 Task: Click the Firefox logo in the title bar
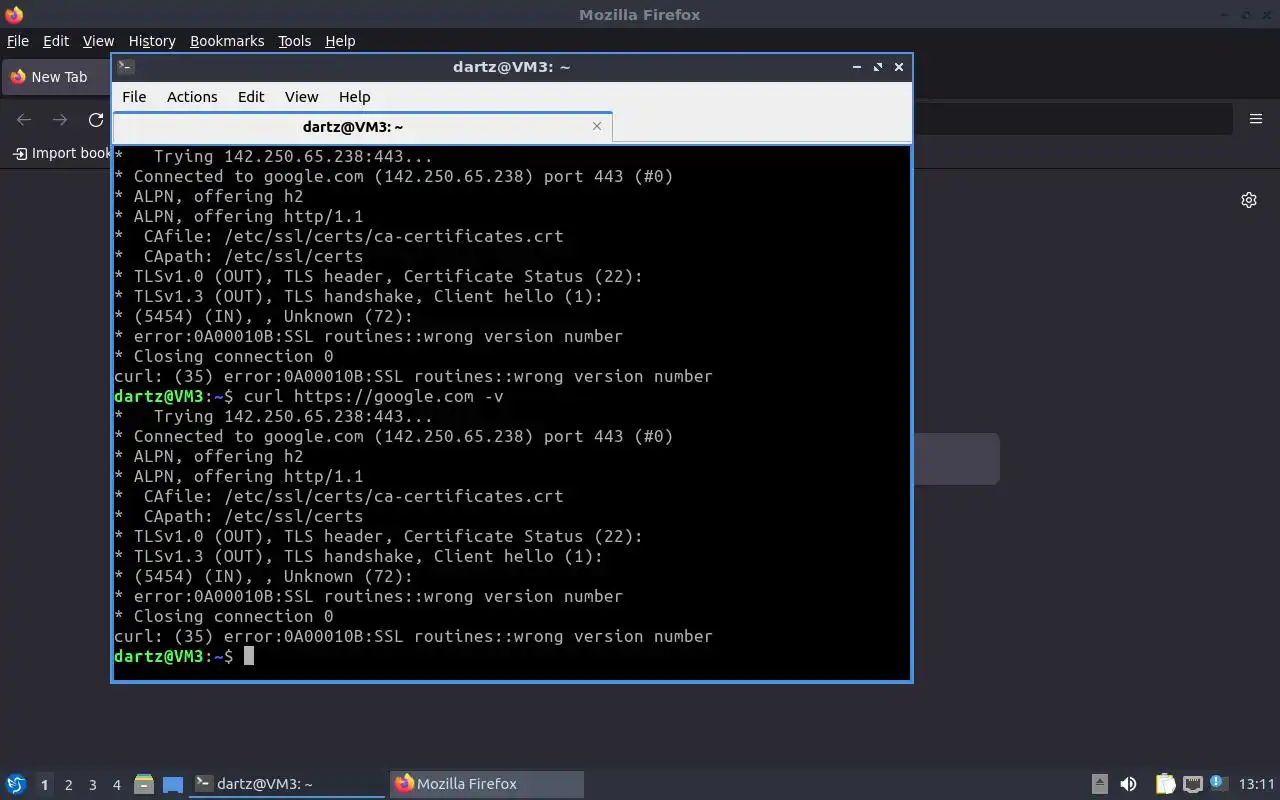pos(14,15)
